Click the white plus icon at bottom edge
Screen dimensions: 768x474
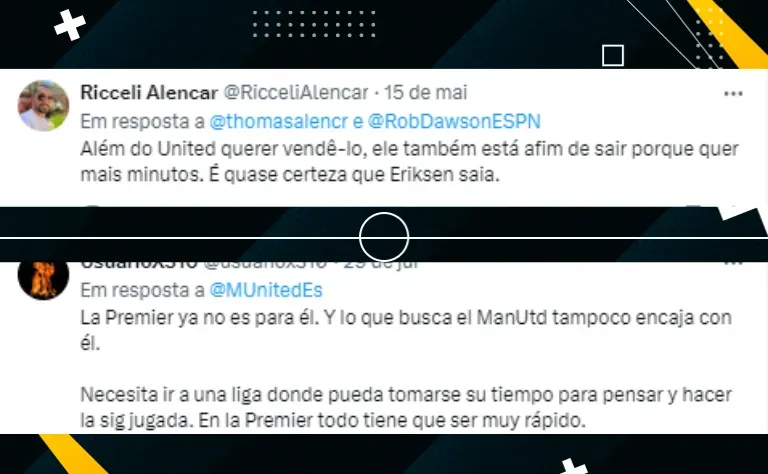point(573,466)
